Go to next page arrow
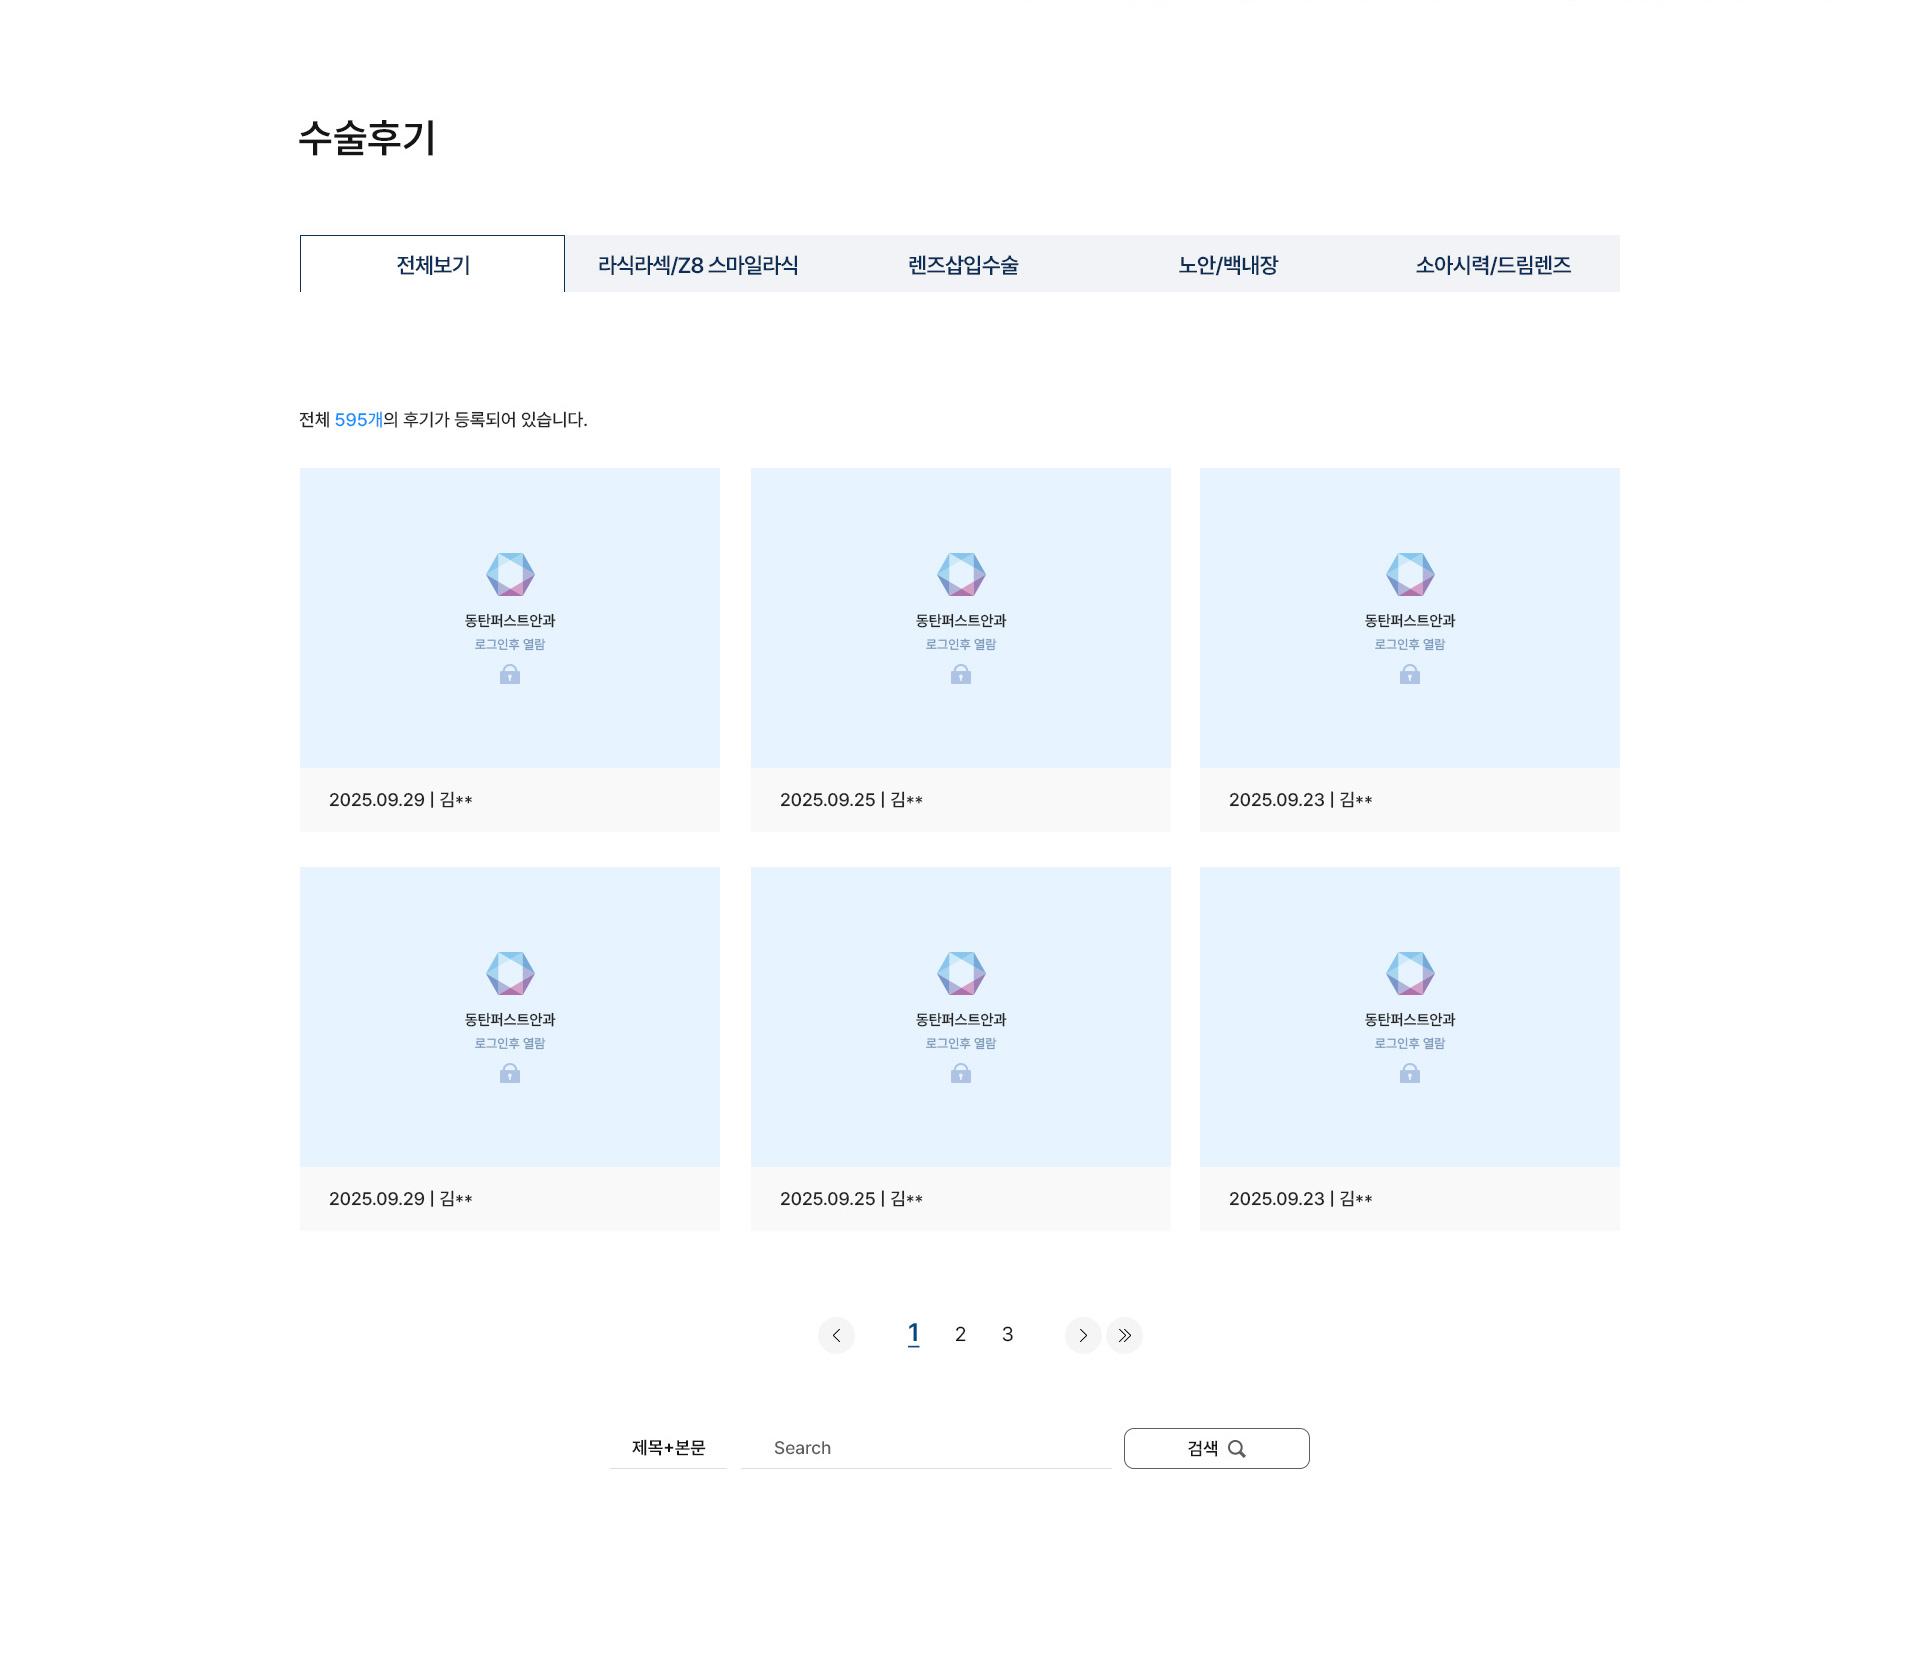The height and width of the screenshot is (1670, 1920). pos(1083,1335)
